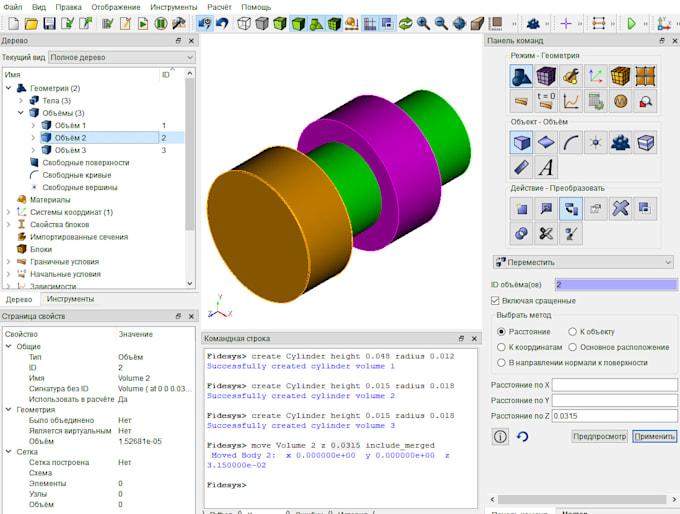Select the graph dependencies mode icon

[x=571, y=101]
